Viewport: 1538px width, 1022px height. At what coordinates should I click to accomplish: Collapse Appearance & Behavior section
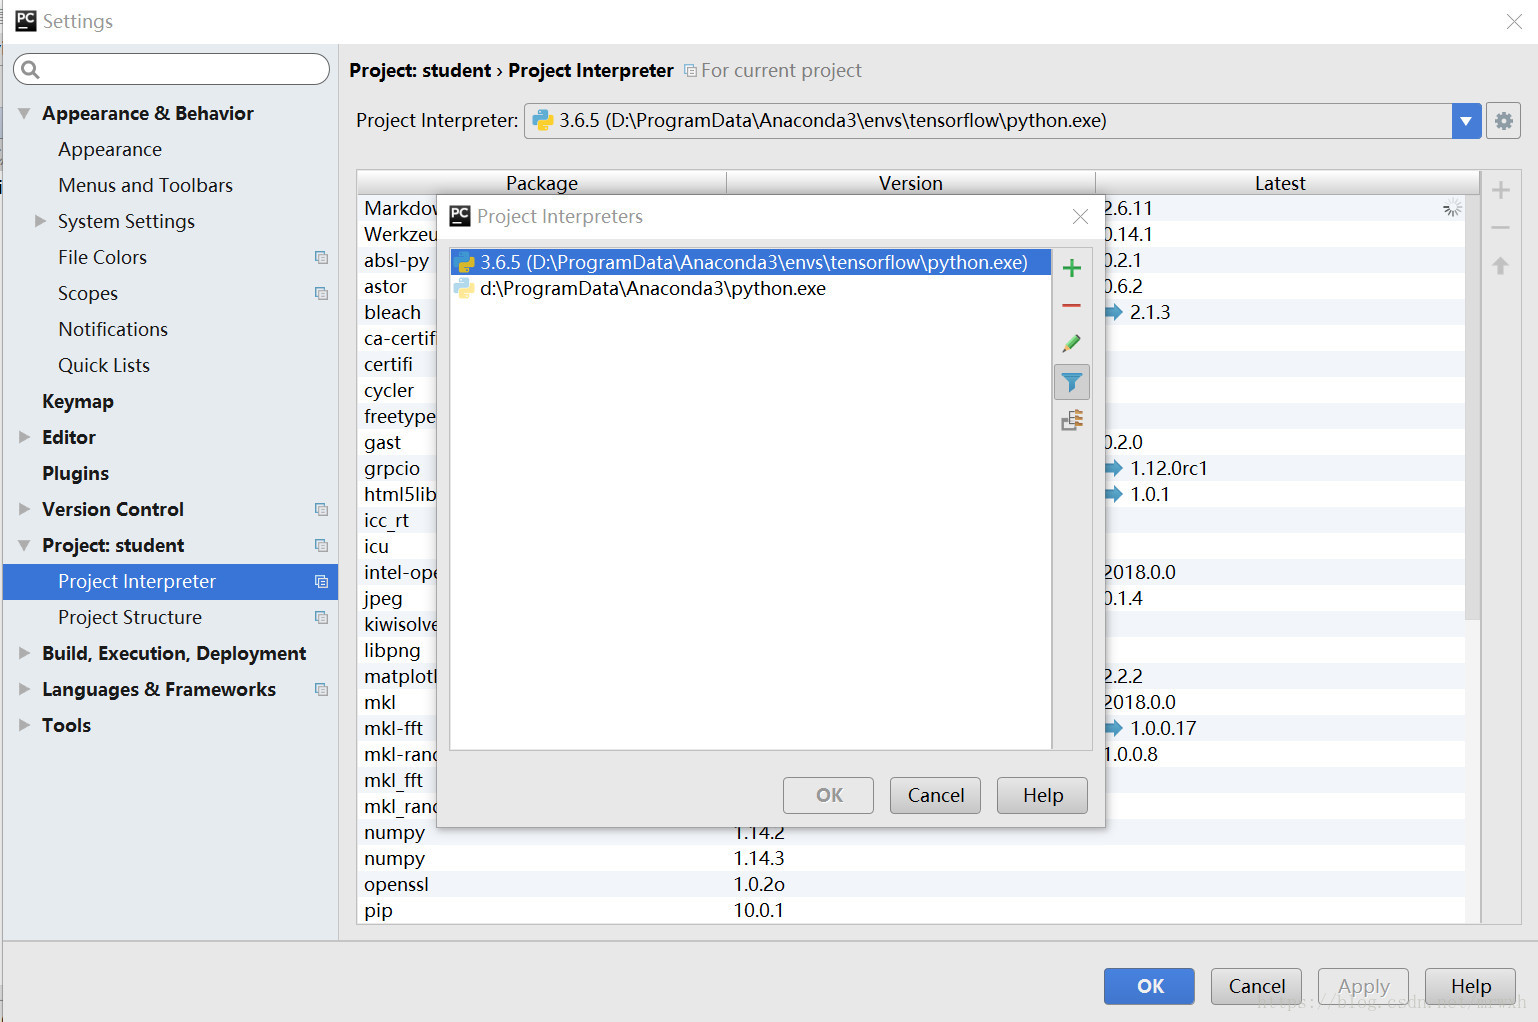24,113
